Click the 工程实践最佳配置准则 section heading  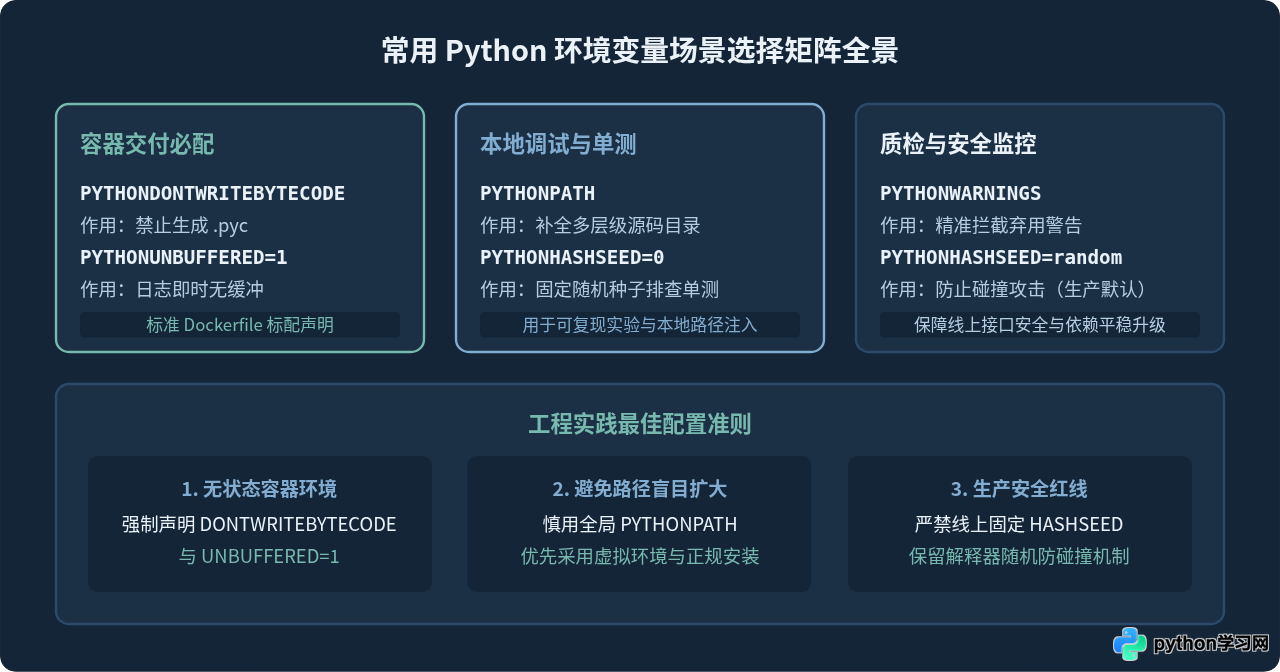(x=640, y=424)
